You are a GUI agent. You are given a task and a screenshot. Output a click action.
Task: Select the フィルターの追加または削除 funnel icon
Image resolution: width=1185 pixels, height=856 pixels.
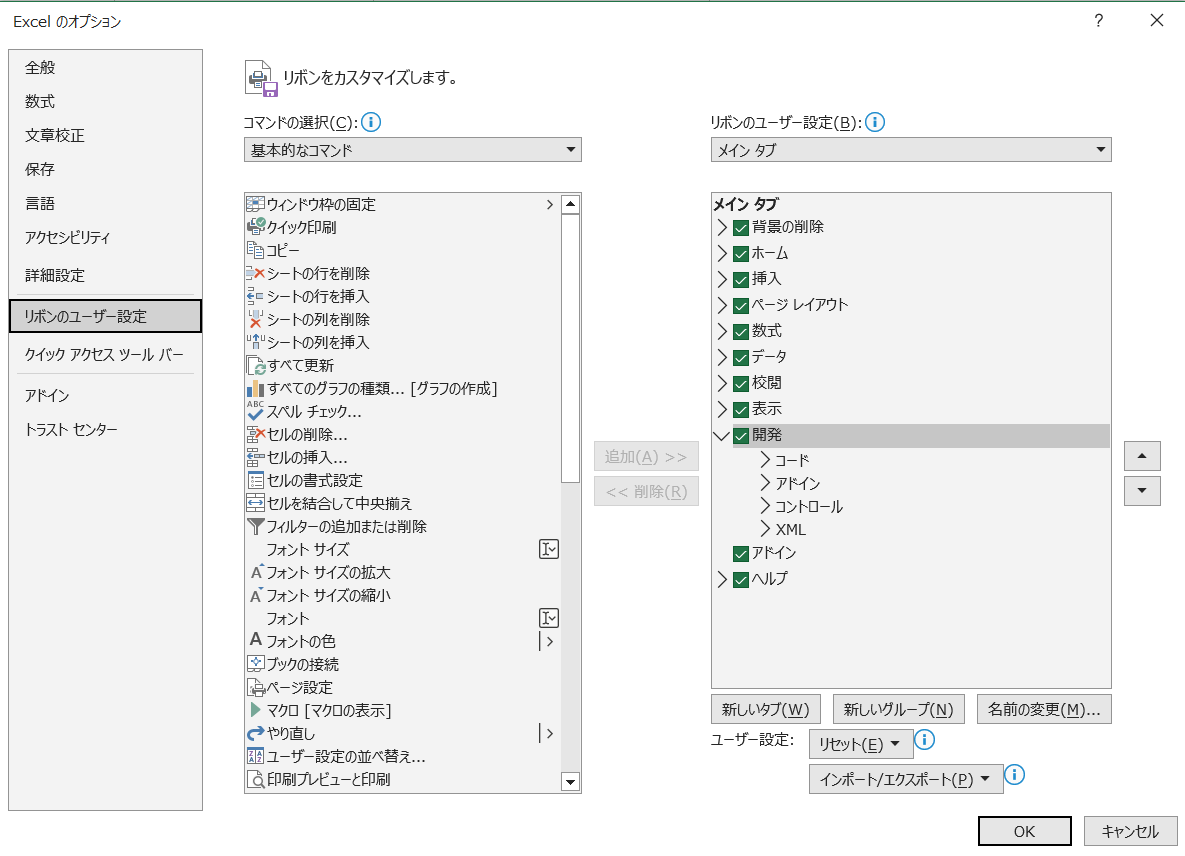(255, 526)
